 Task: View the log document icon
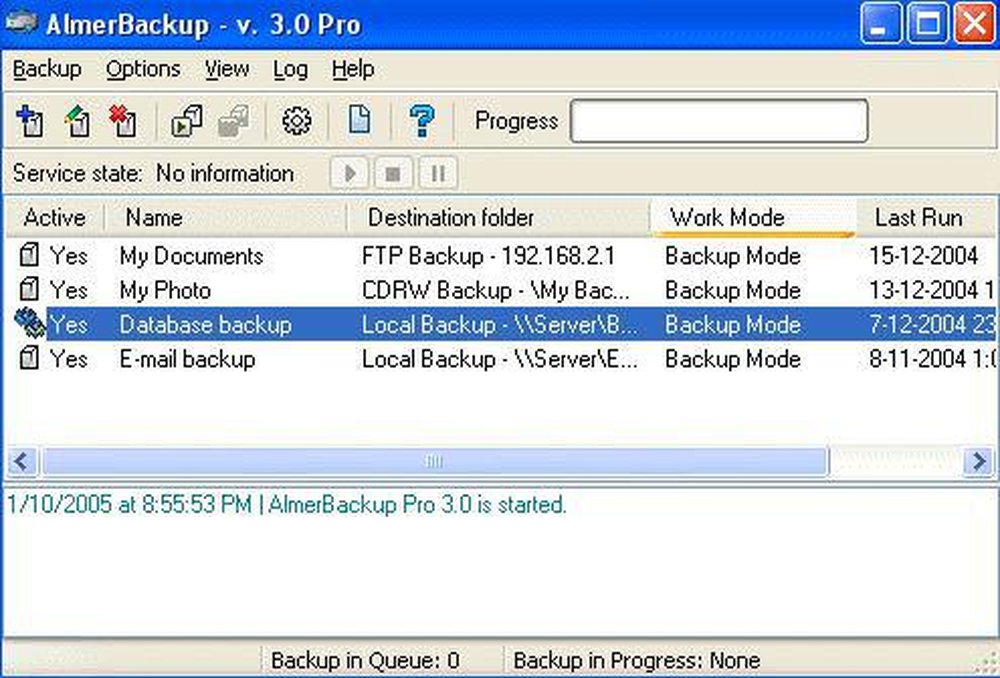click(358, 120)
